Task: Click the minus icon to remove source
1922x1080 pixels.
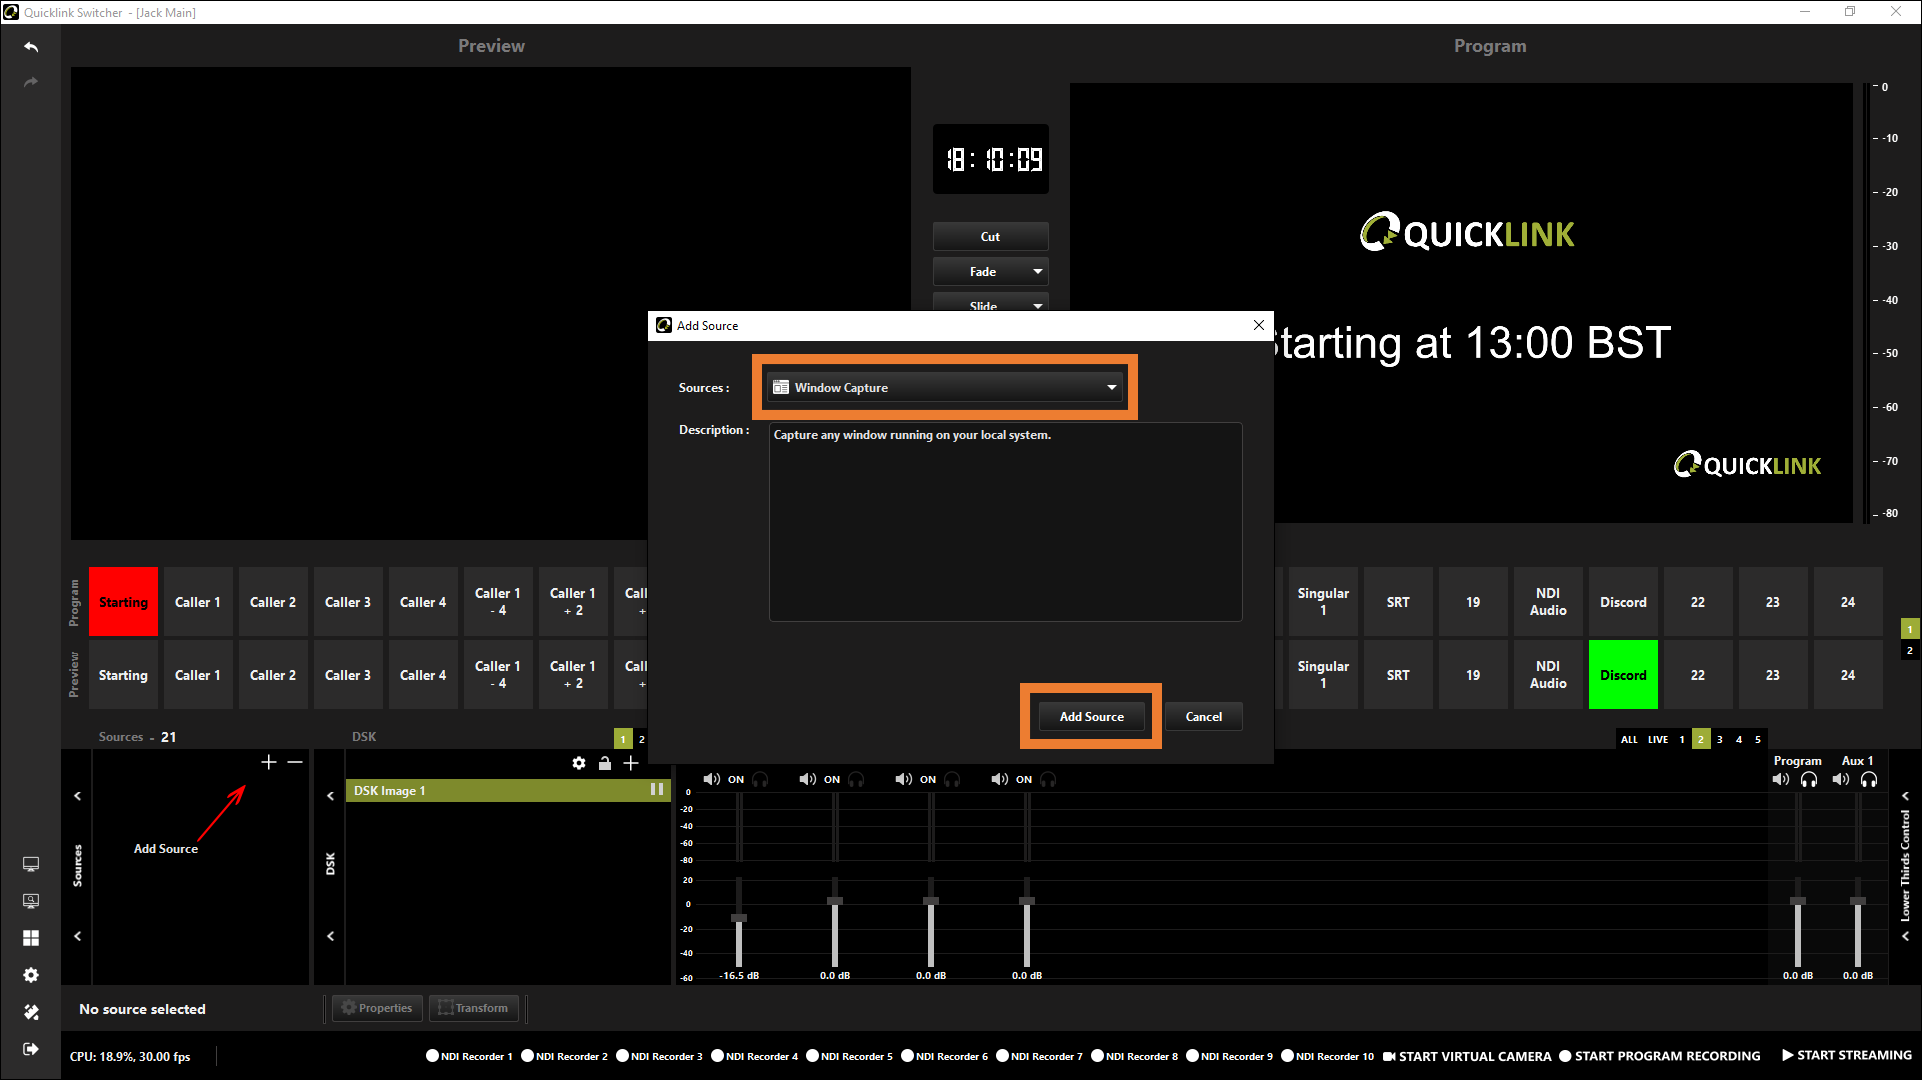Action: 295,763
